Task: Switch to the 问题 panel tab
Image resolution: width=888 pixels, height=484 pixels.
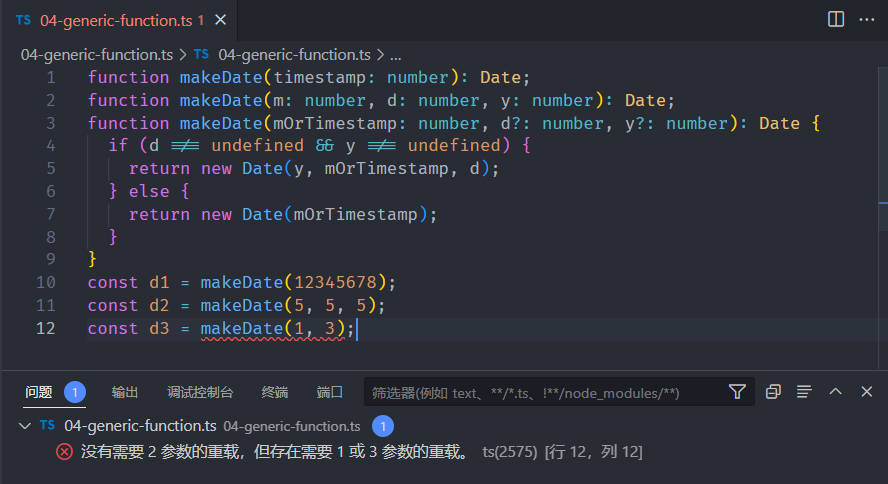Action: (39, 392)
